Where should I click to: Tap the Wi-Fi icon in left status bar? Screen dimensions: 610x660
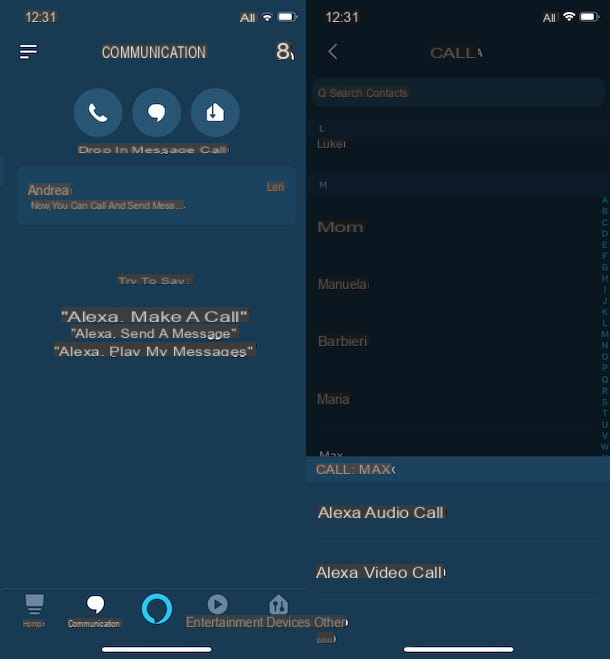(267, 17)
